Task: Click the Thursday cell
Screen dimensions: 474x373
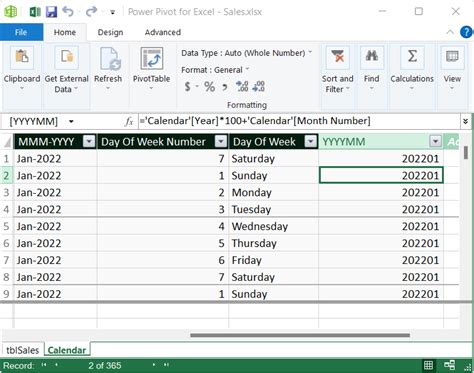Action: coord(273,243)
